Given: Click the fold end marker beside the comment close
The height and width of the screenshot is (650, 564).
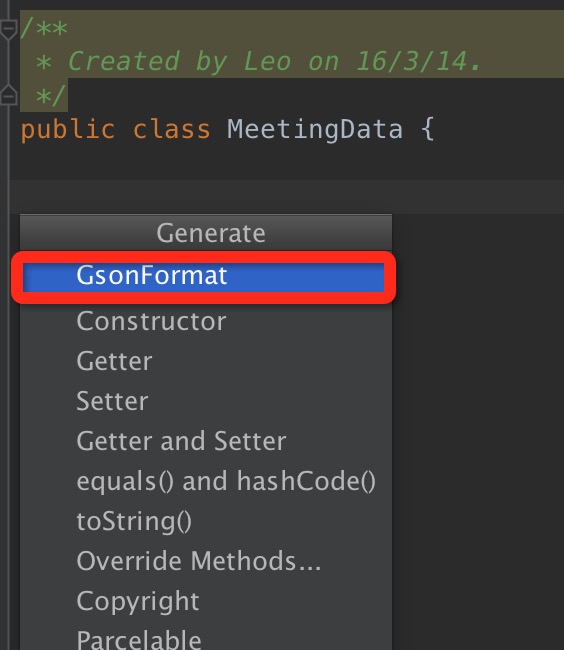Looking at the screenshot, I should coord(8,95).
